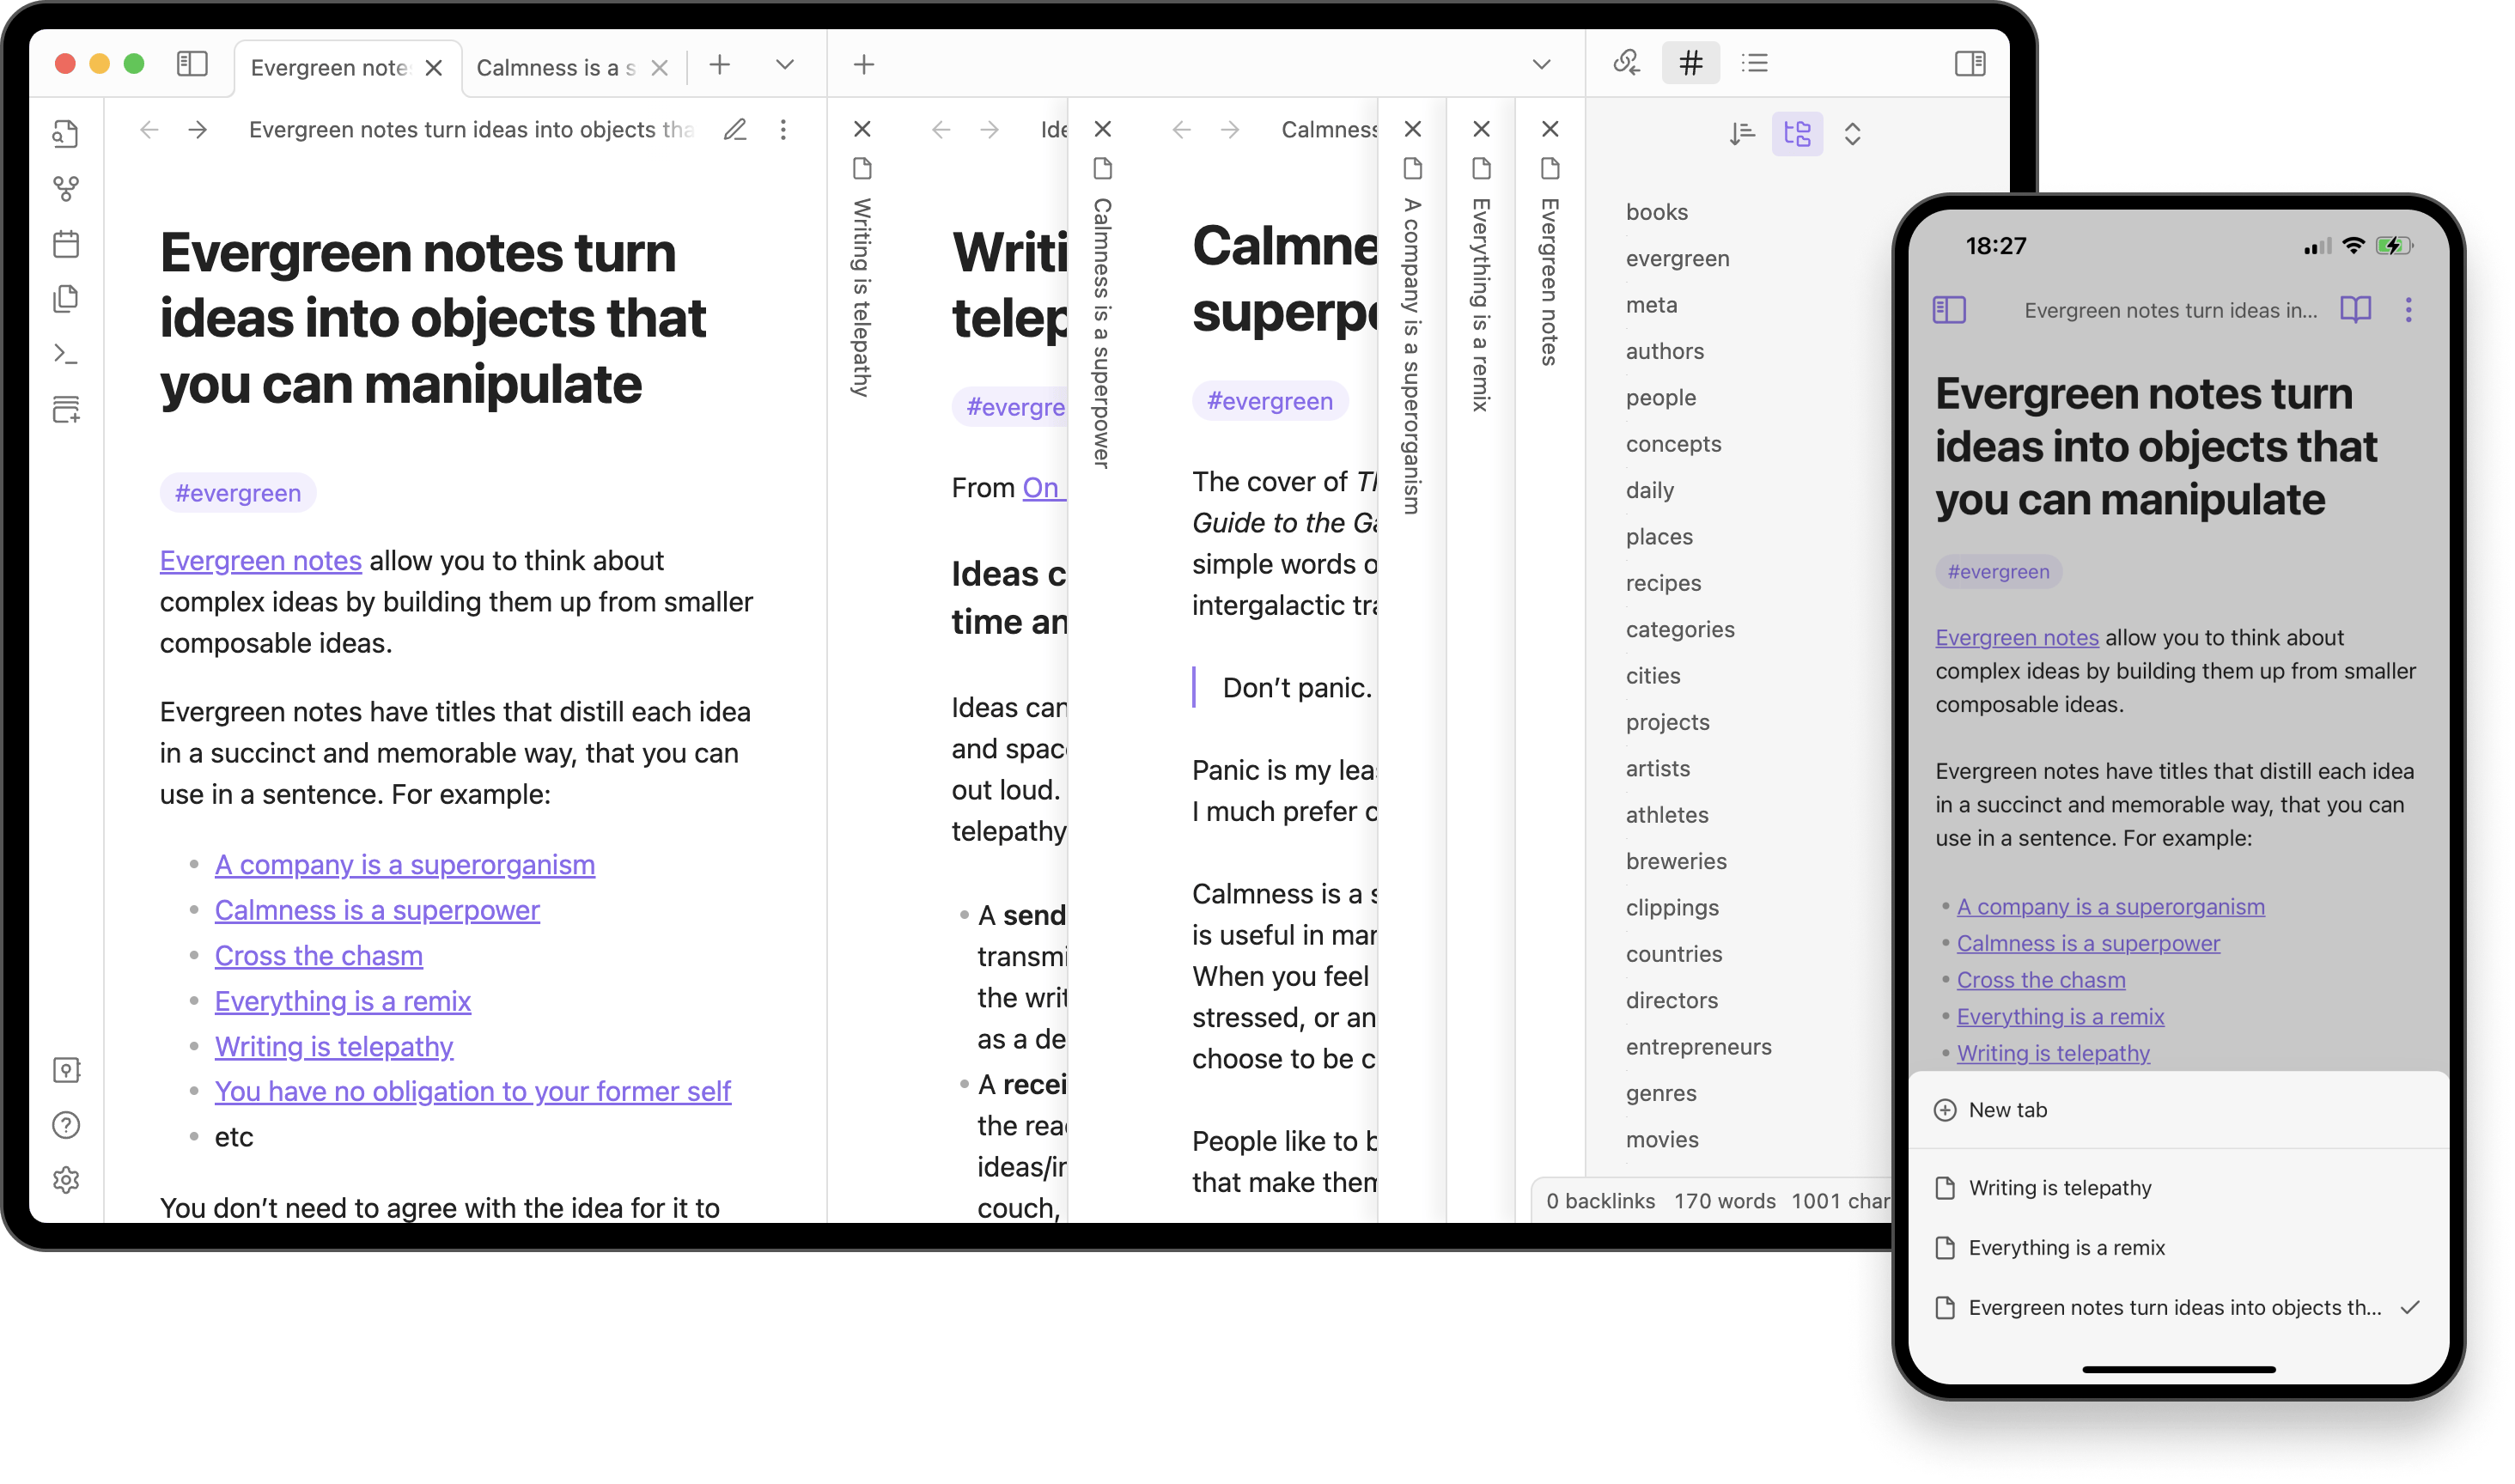Add a new tab next to Calmness tab

[719, 65]
